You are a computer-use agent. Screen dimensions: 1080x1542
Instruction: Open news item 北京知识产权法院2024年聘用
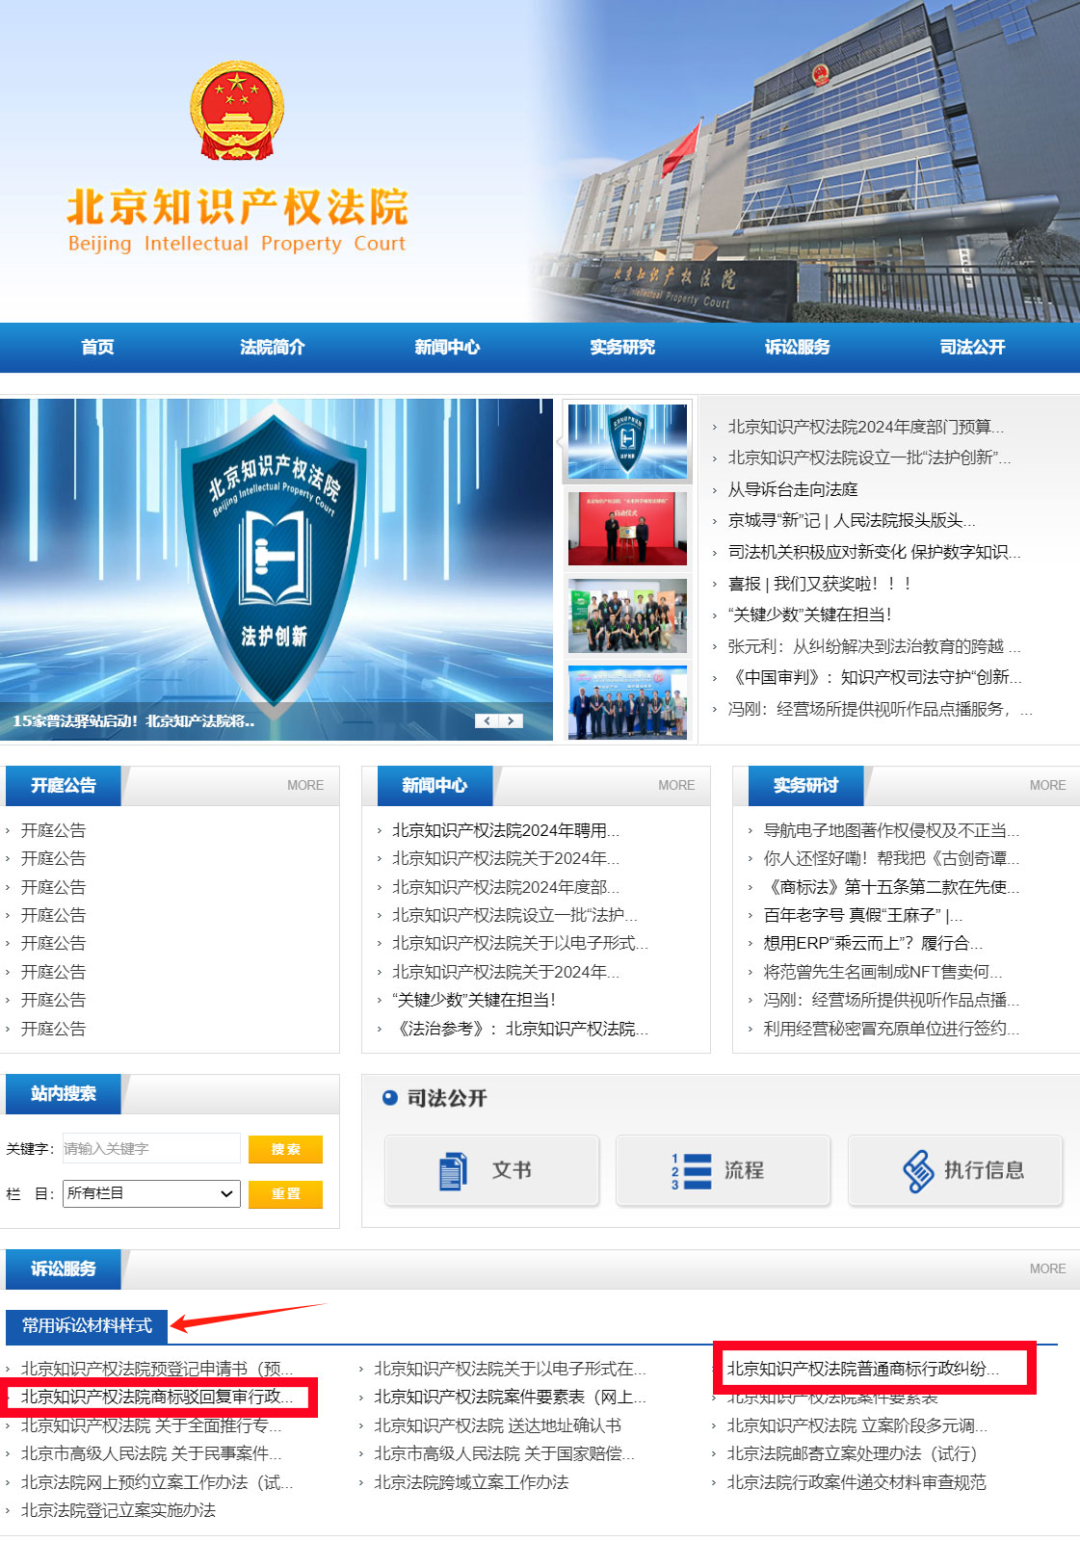coord(505,830)
